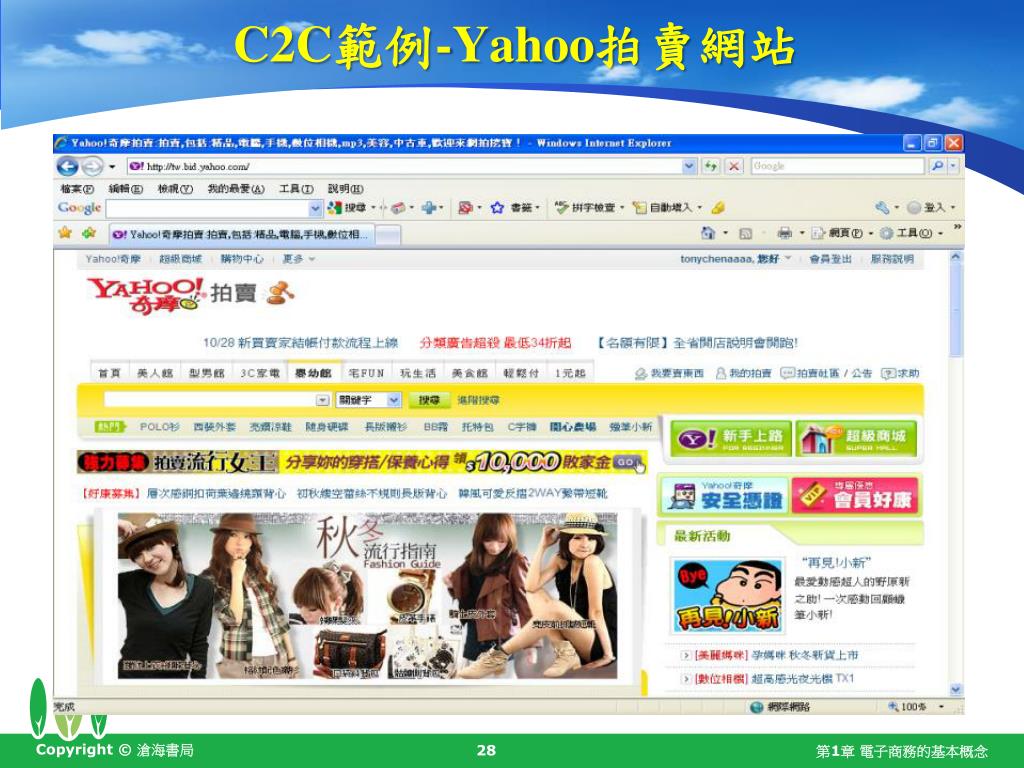Click the Google Toolbar 書籤 star icon
Viewport: 1024px width, 768px height.
click(497, 208)
